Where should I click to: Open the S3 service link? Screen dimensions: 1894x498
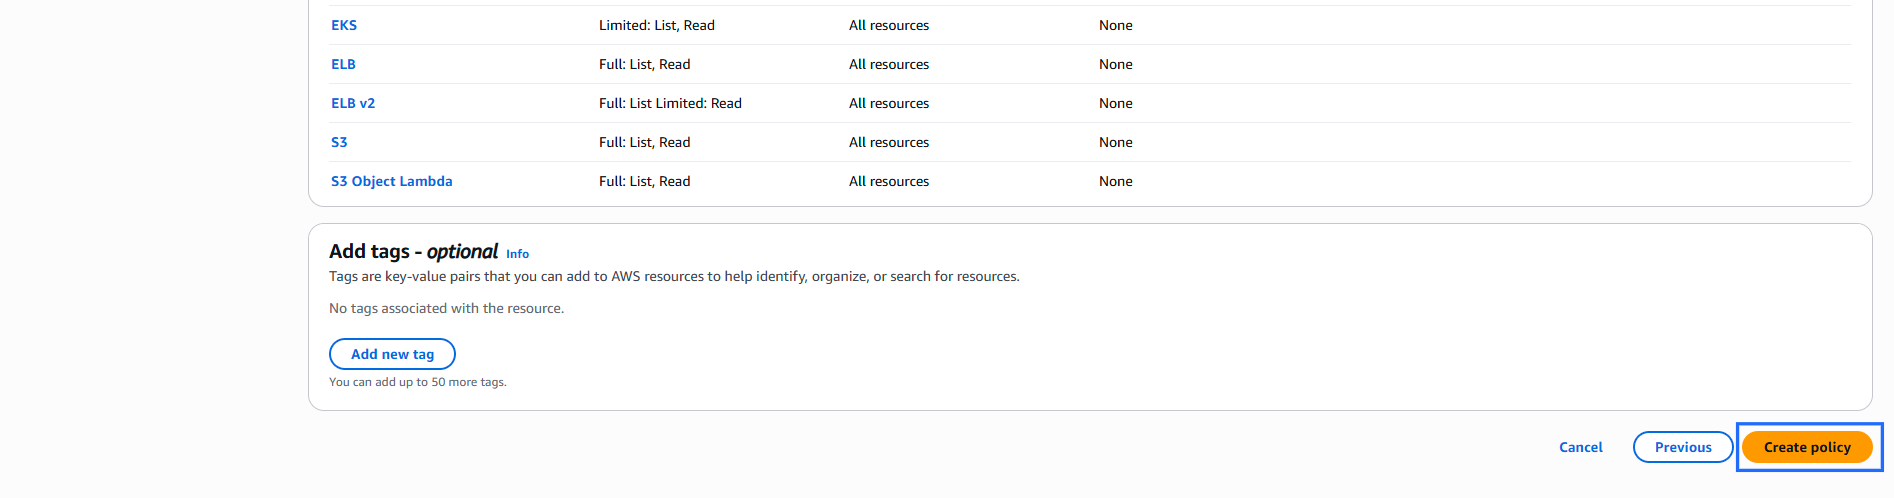(x=339, y=142)
